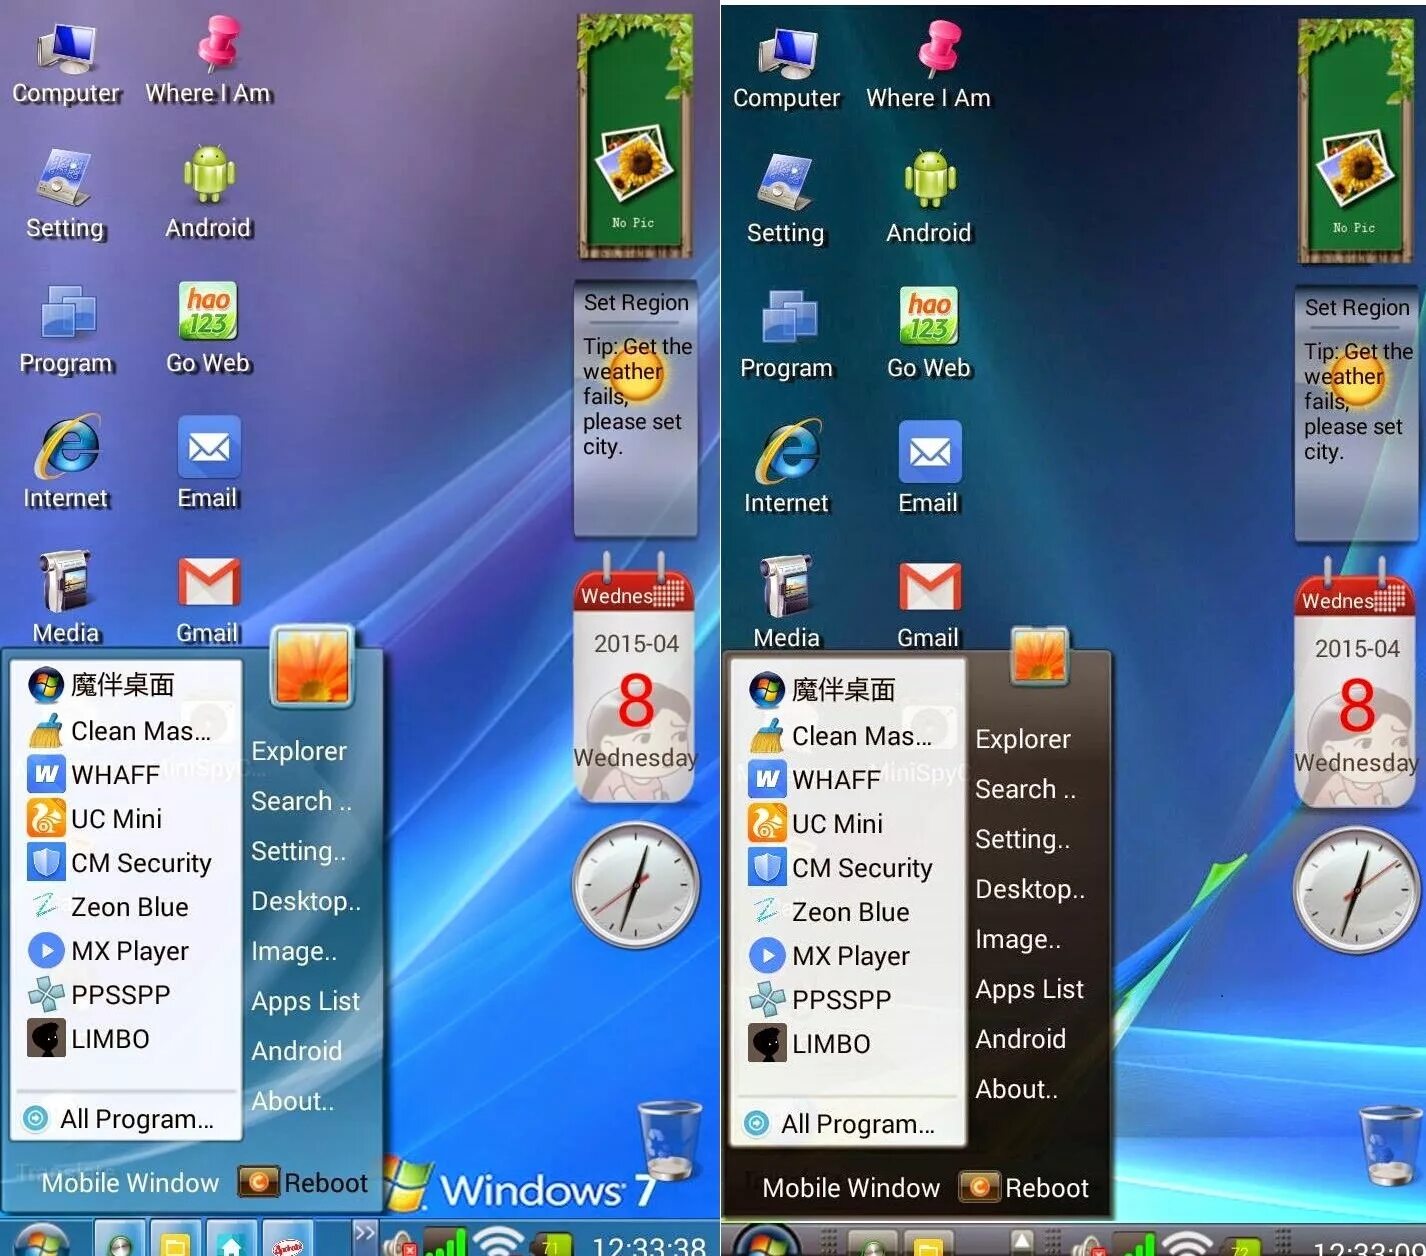Image resolution: width=1426 pixels, height=1256 pixels.
Task: Launch hao123 Go Web icon, right desktop
Action: tap(929, 316)
